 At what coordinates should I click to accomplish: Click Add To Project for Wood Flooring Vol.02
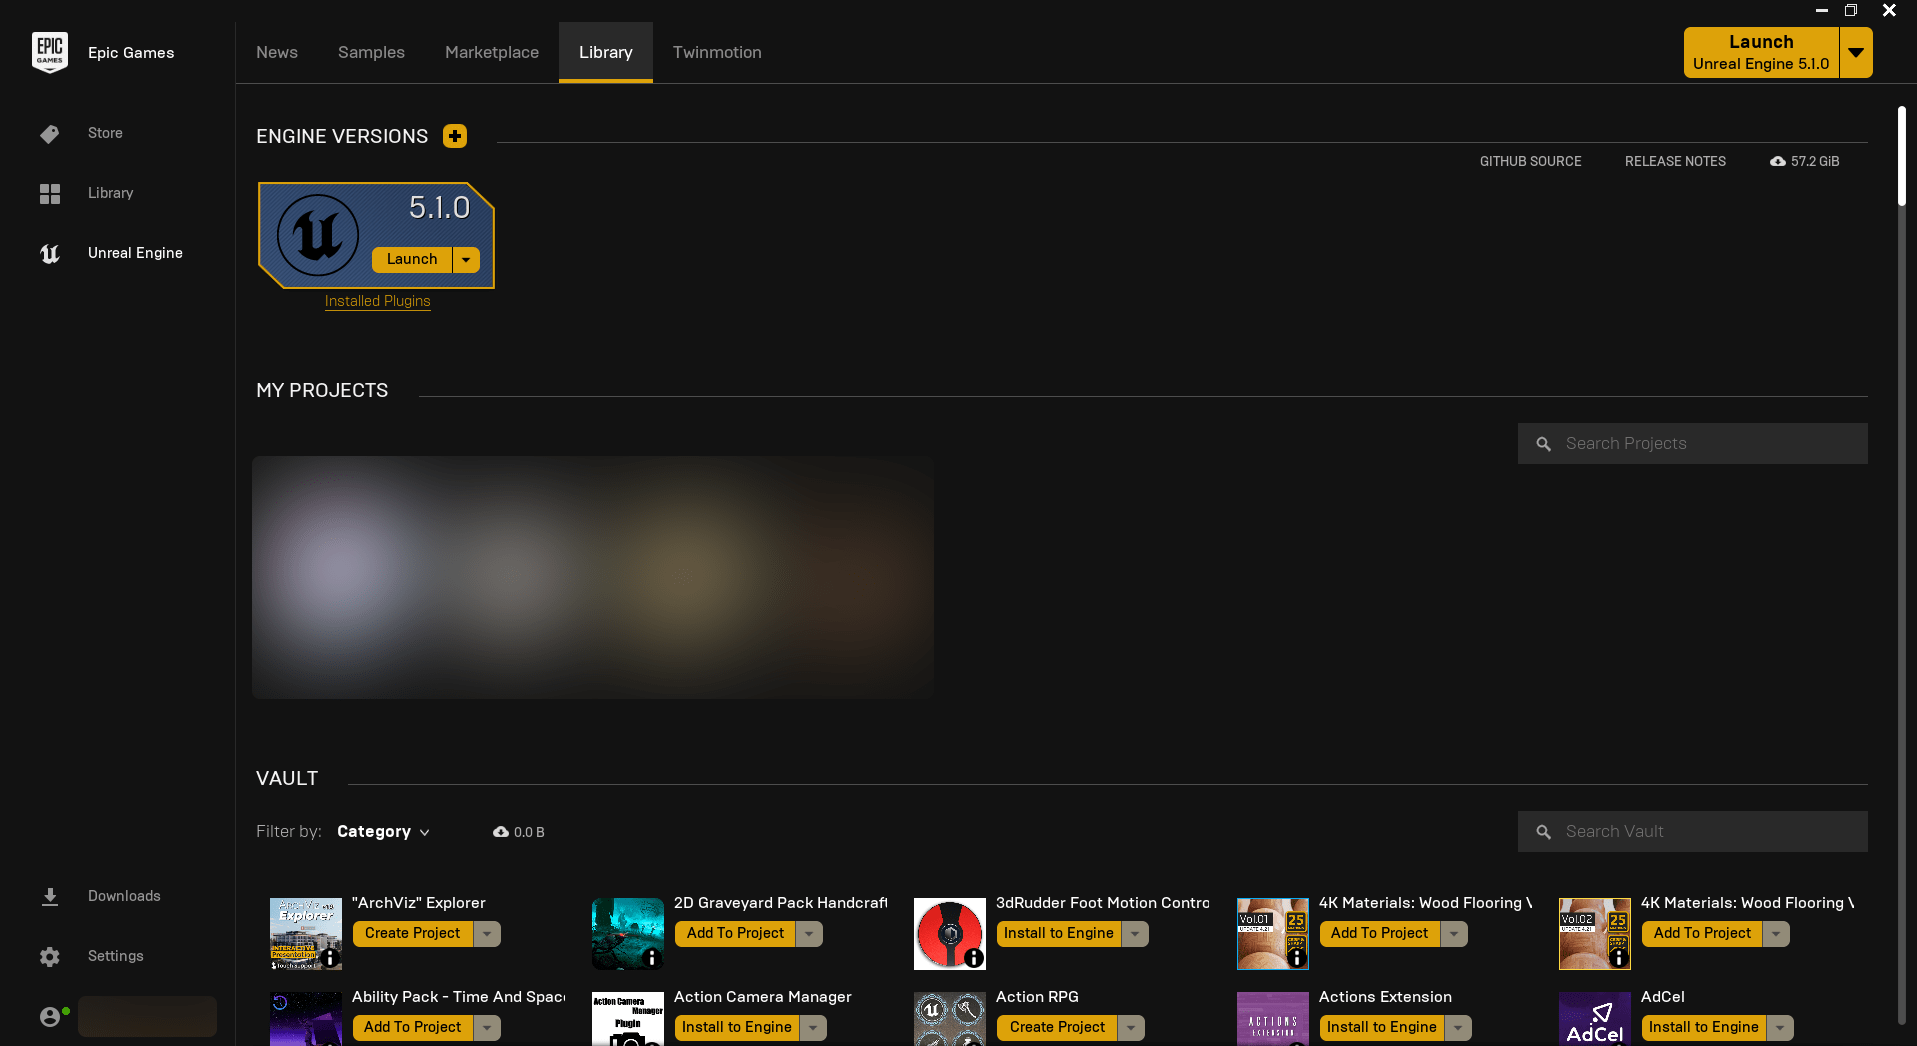[1702, 934]
